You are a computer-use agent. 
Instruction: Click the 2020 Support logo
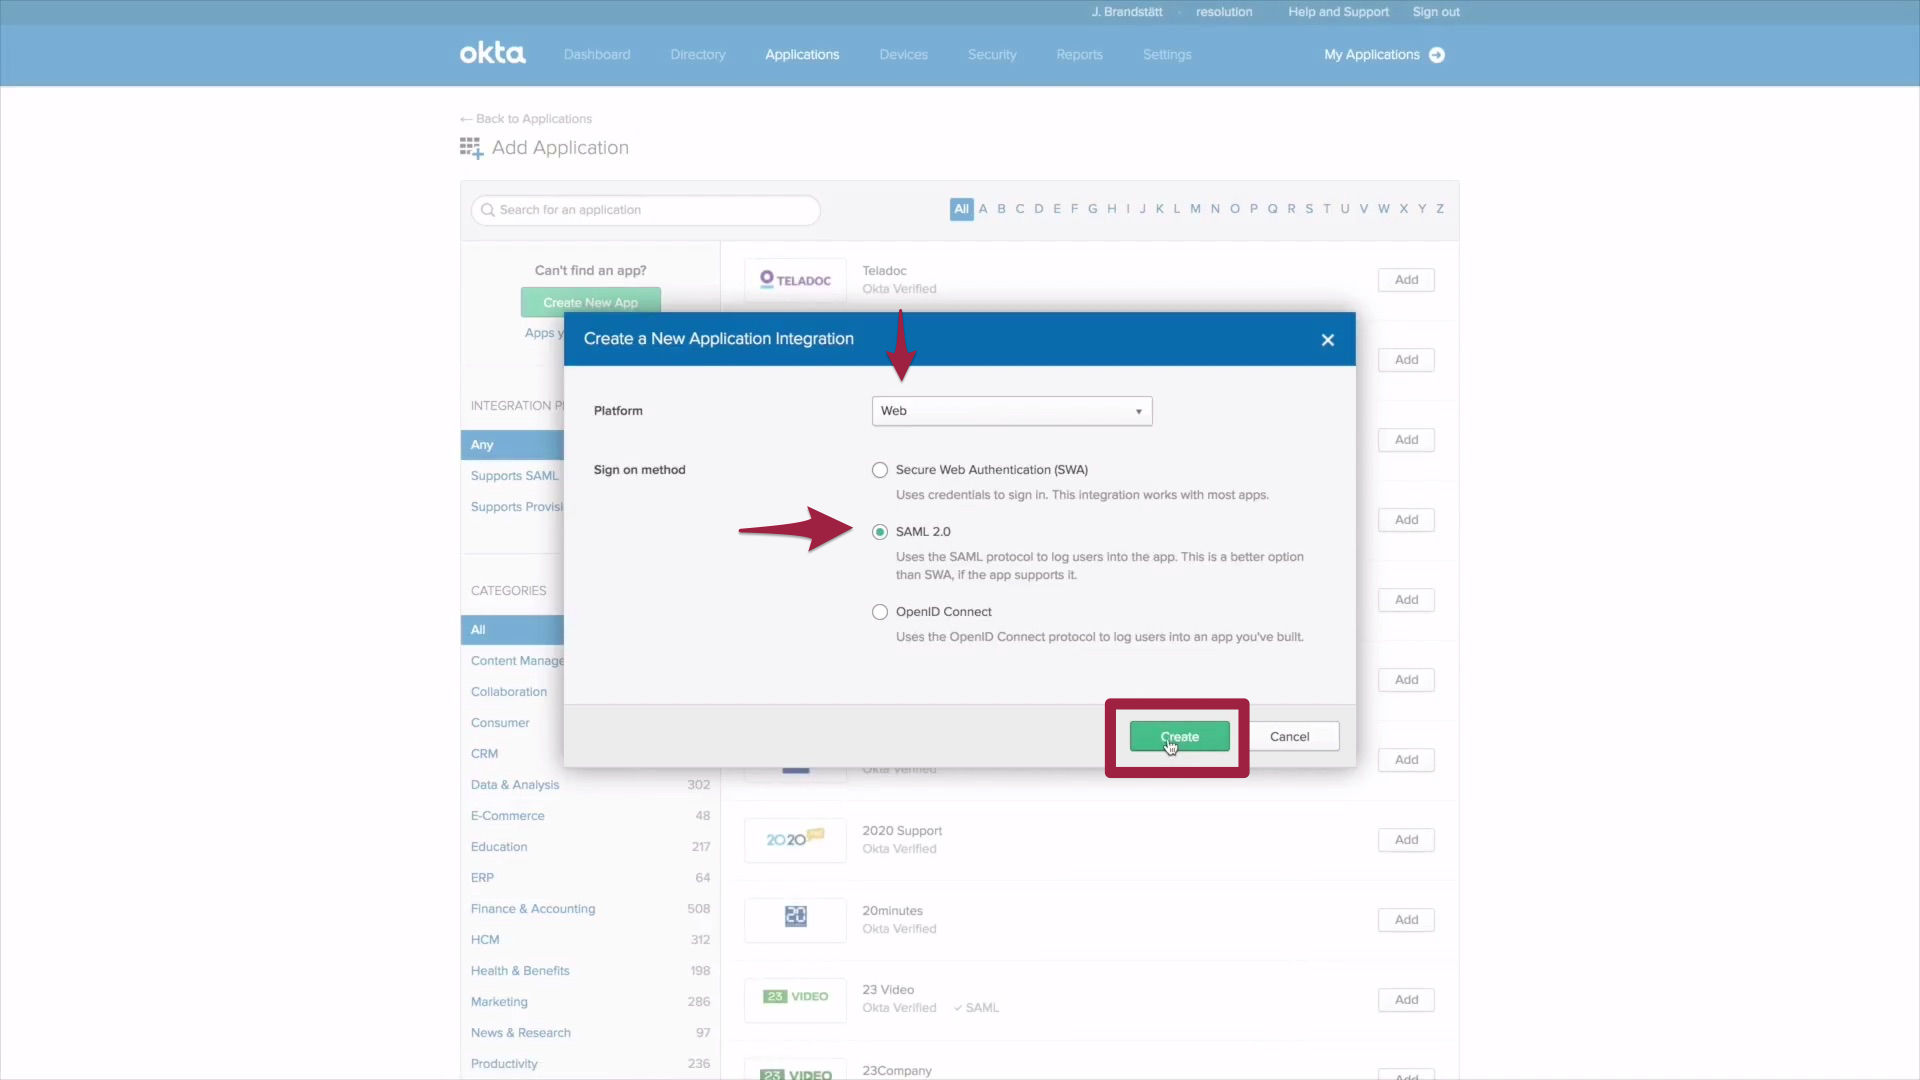795,840
